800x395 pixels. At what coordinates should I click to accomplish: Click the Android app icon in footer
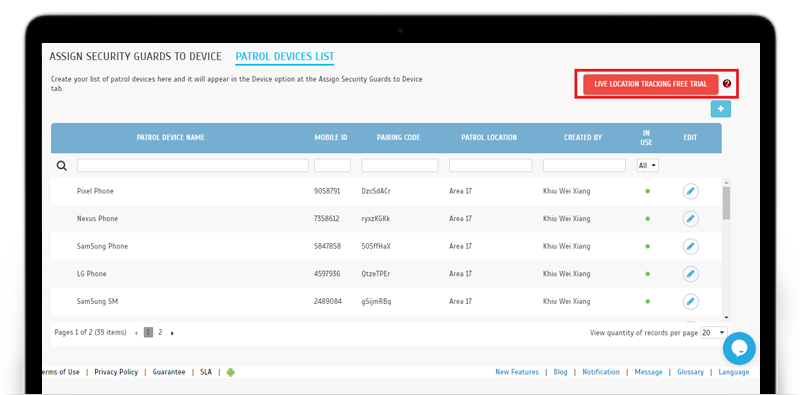click(x=231, y=372)
